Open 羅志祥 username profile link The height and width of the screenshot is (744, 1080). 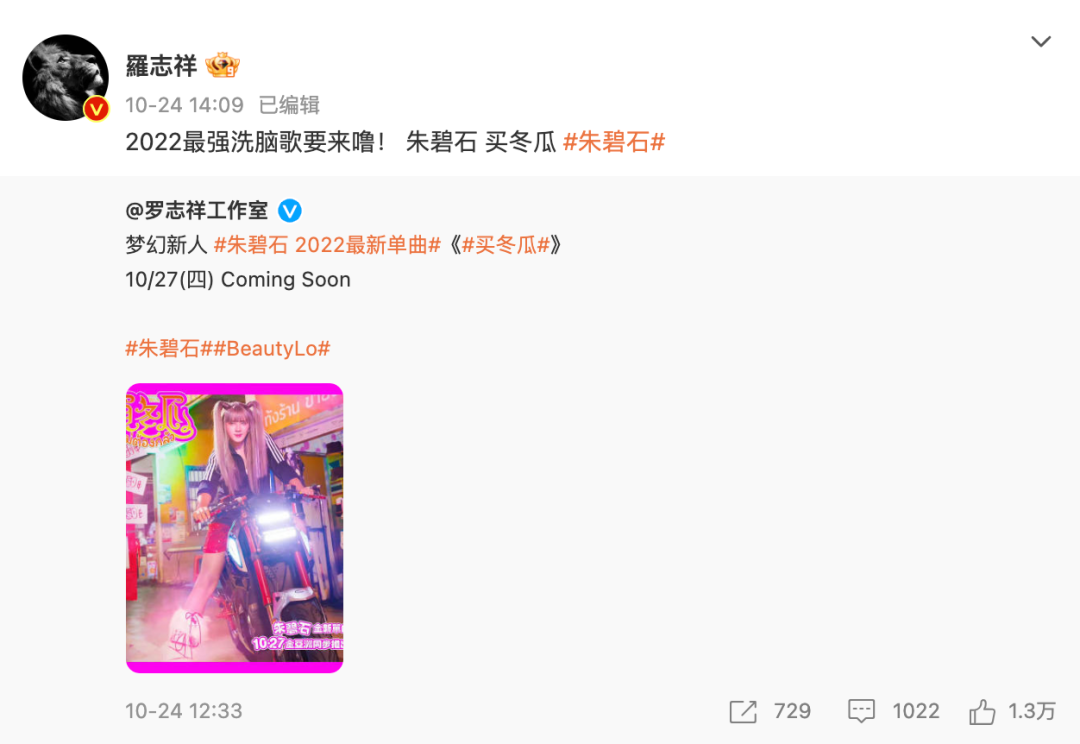point(161,66)
